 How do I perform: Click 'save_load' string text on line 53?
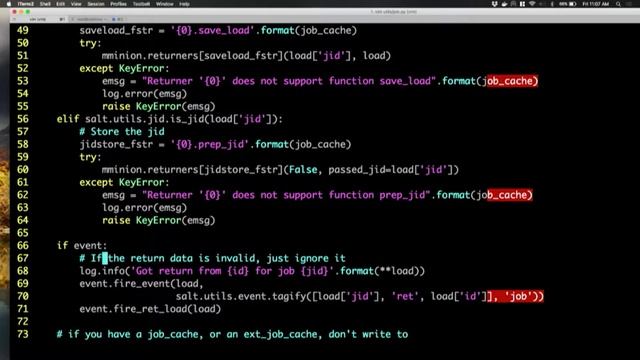coord(405,81)
